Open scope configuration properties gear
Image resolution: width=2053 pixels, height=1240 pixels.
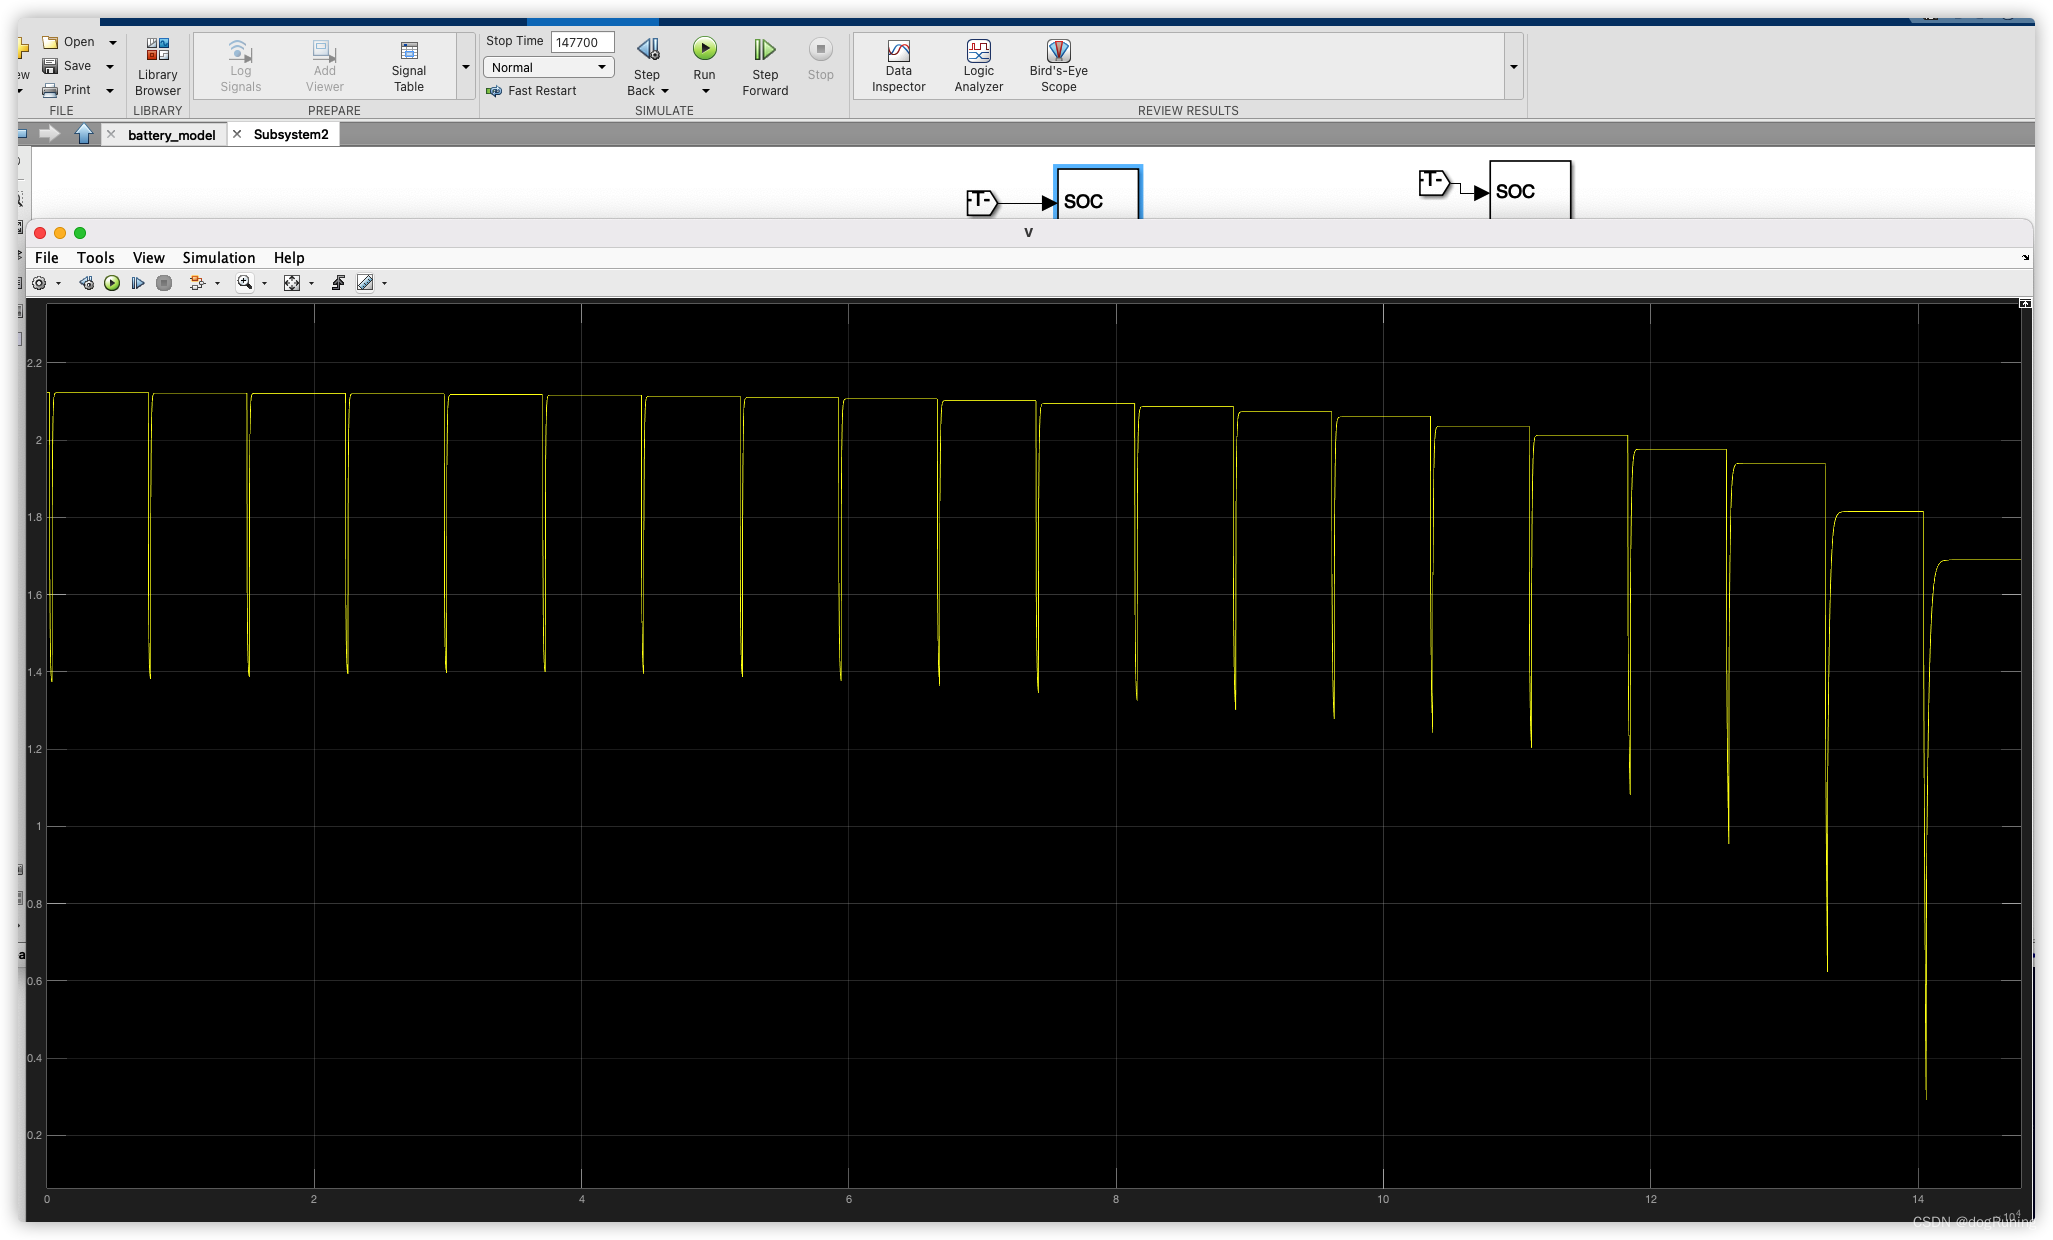point(39,284)
